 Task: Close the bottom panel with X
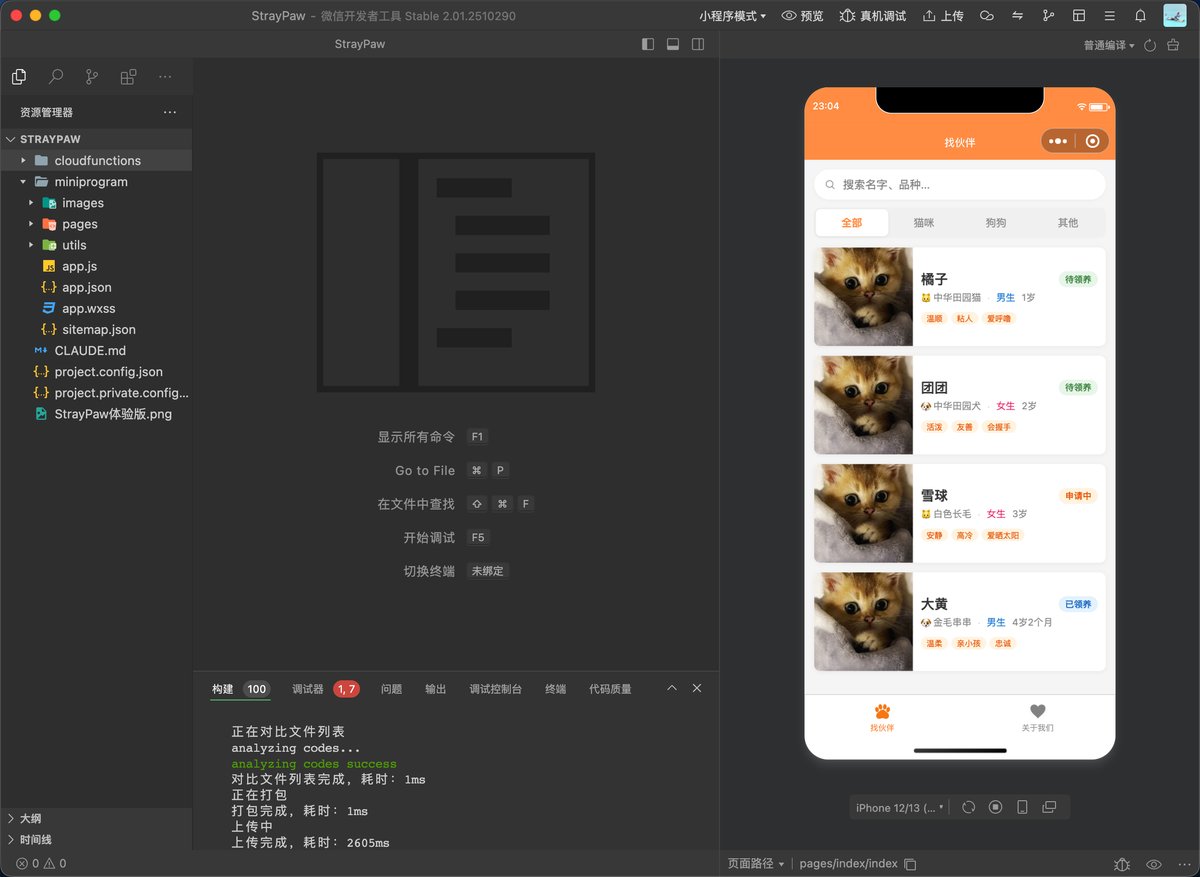[x=697, y=688]
